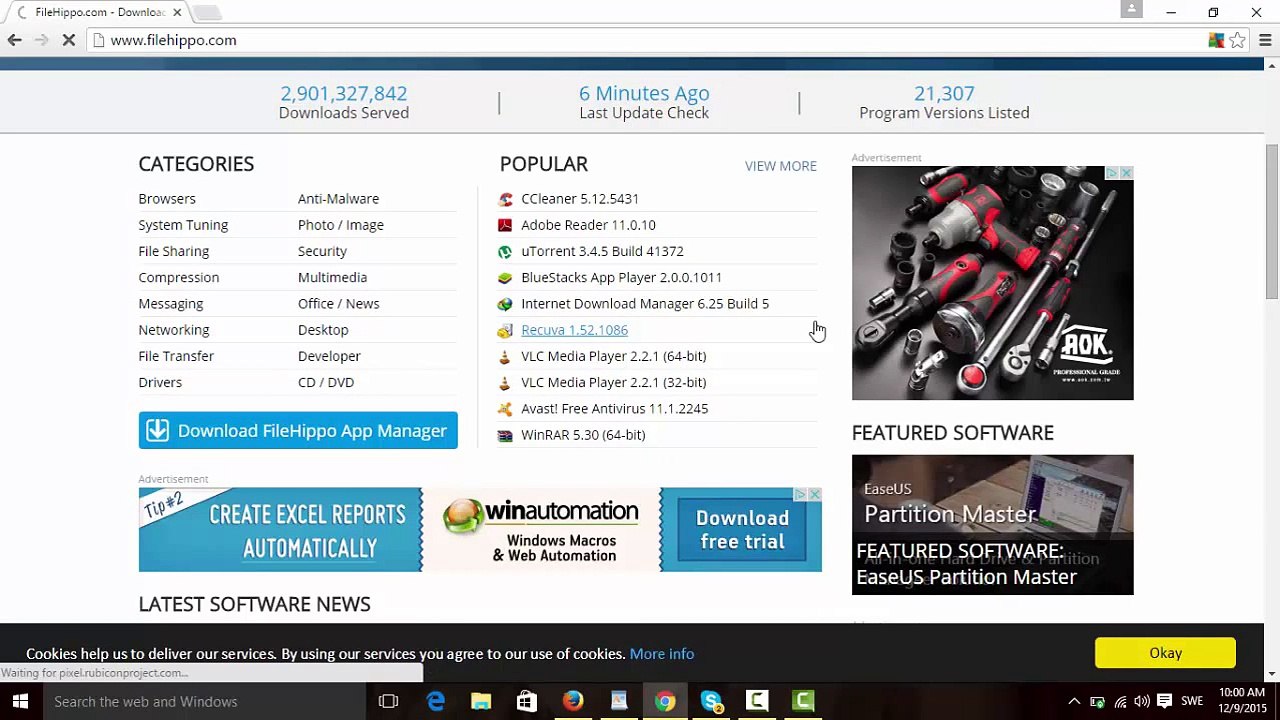Image resolution: width=1280 pixels, height=720 pixels.
Task: Launch Microsoft Edge from the taskbar
Action: pyautogui.click(x=436, y=701)
